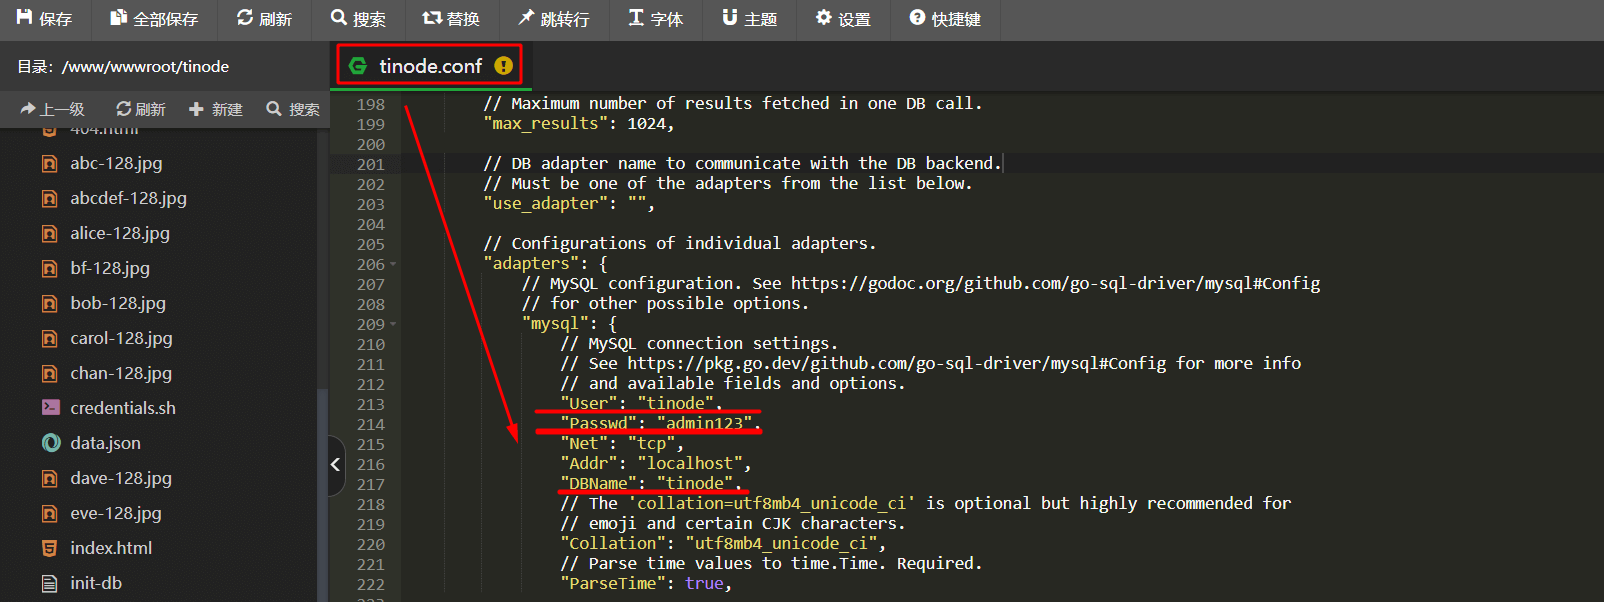
Task: Click the image icon beside dave-128.jpg
Action: tap(49, 478)
